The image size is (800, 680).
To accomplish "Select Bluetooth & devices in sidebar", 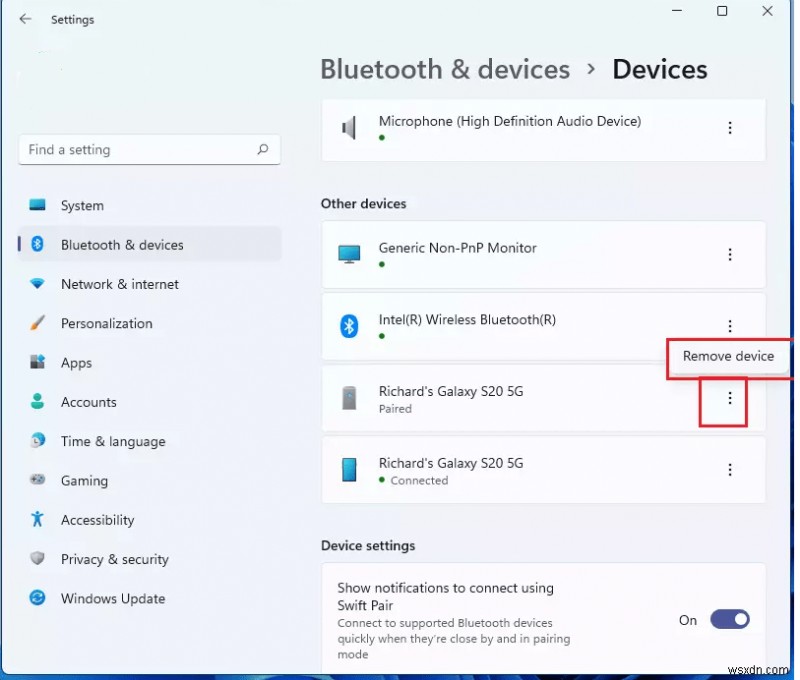I will [x=149, y=245].
